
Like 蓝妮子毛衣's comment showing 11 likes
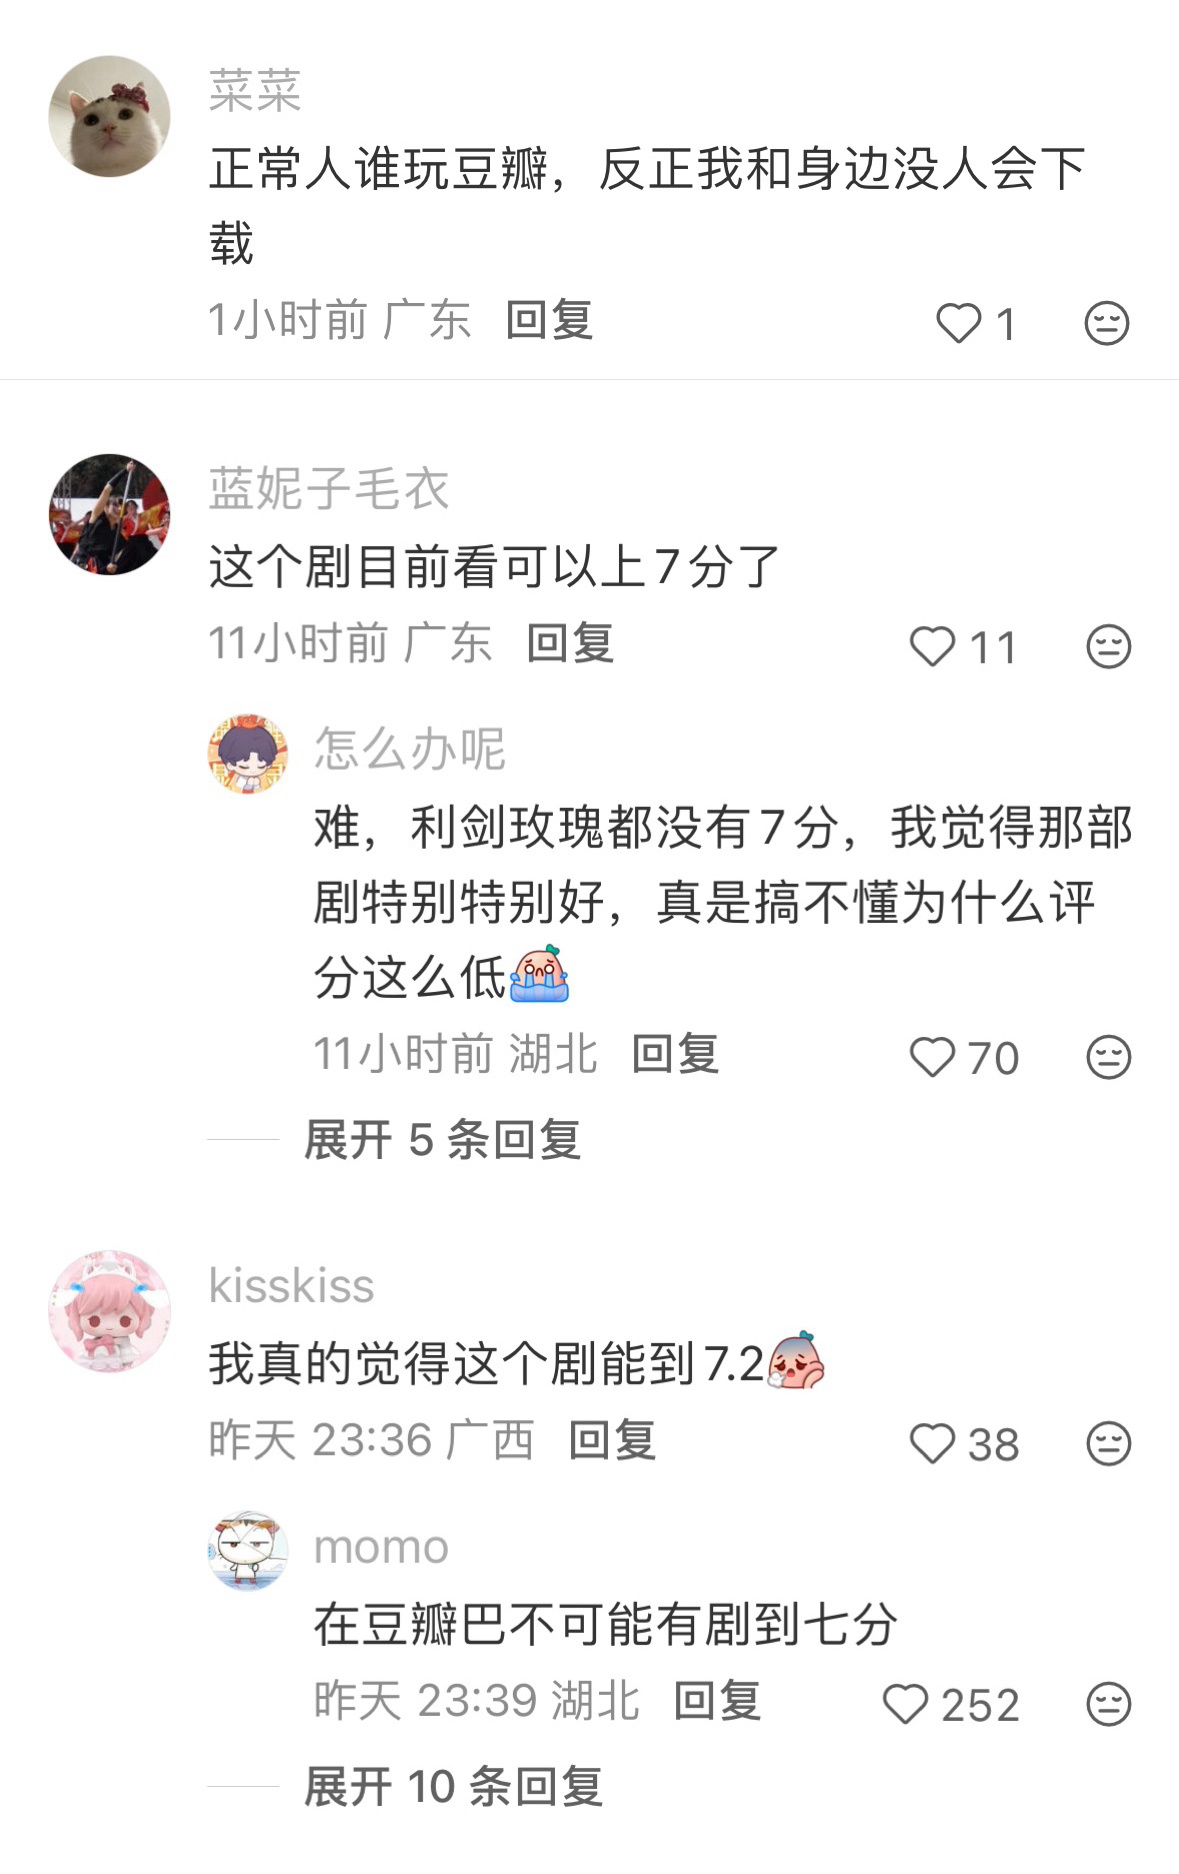pyautogui.click(x=932, y=646)
